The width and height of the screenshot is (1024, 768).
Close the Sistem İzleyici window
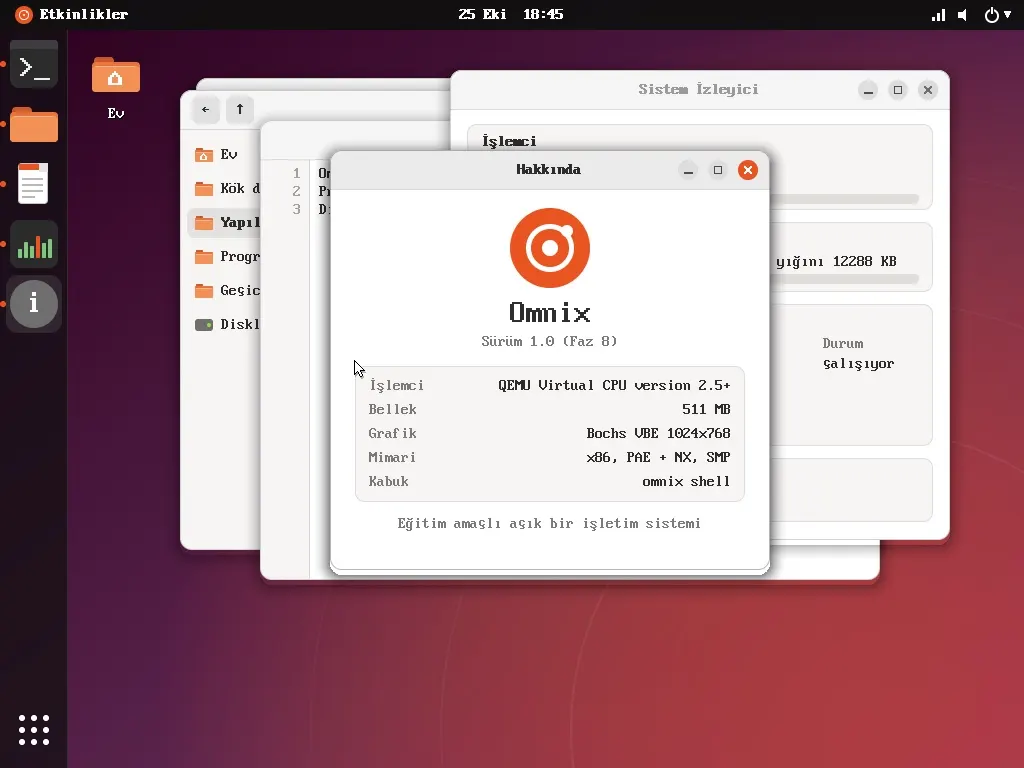click(x=928, y=90)
